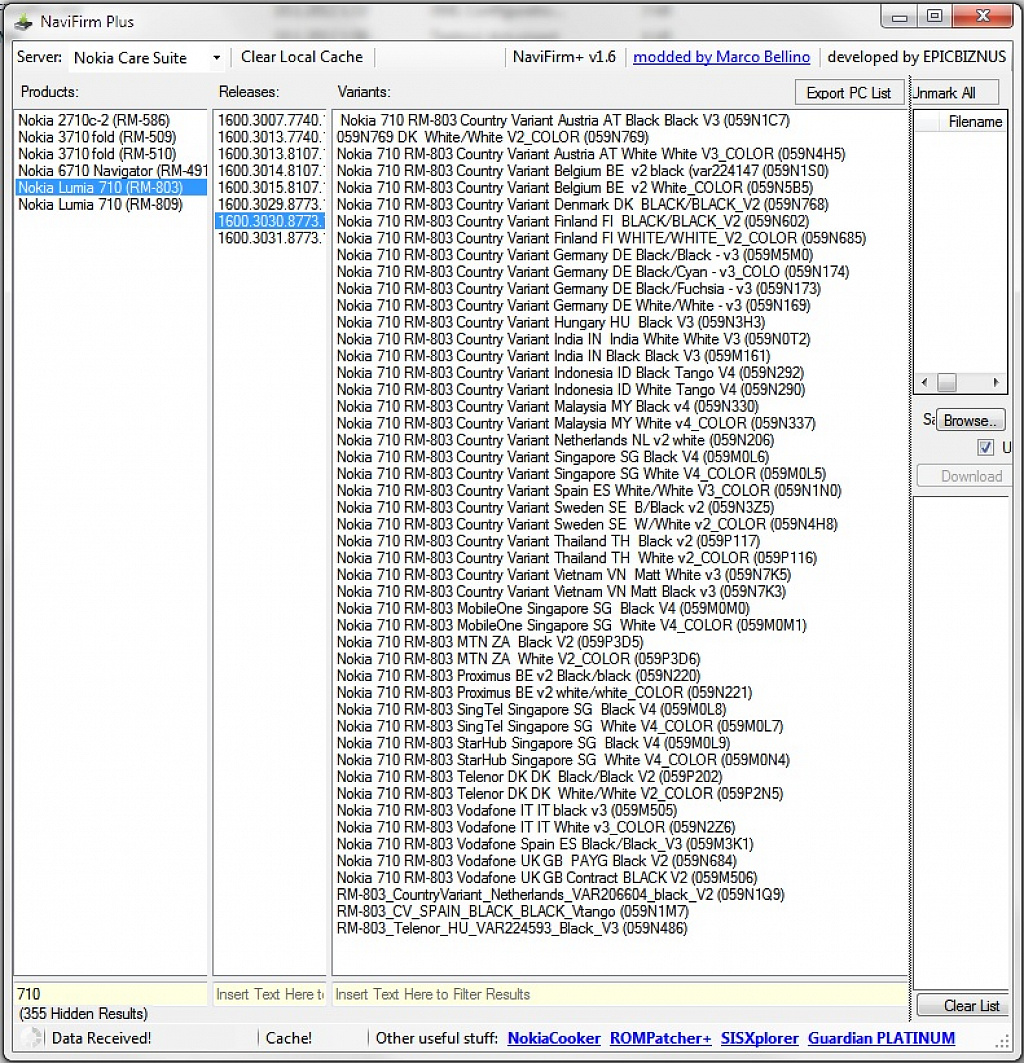
Task: Select variant Germany DE Black/Fuchsia (059N173)
Action: click(578, 289)
